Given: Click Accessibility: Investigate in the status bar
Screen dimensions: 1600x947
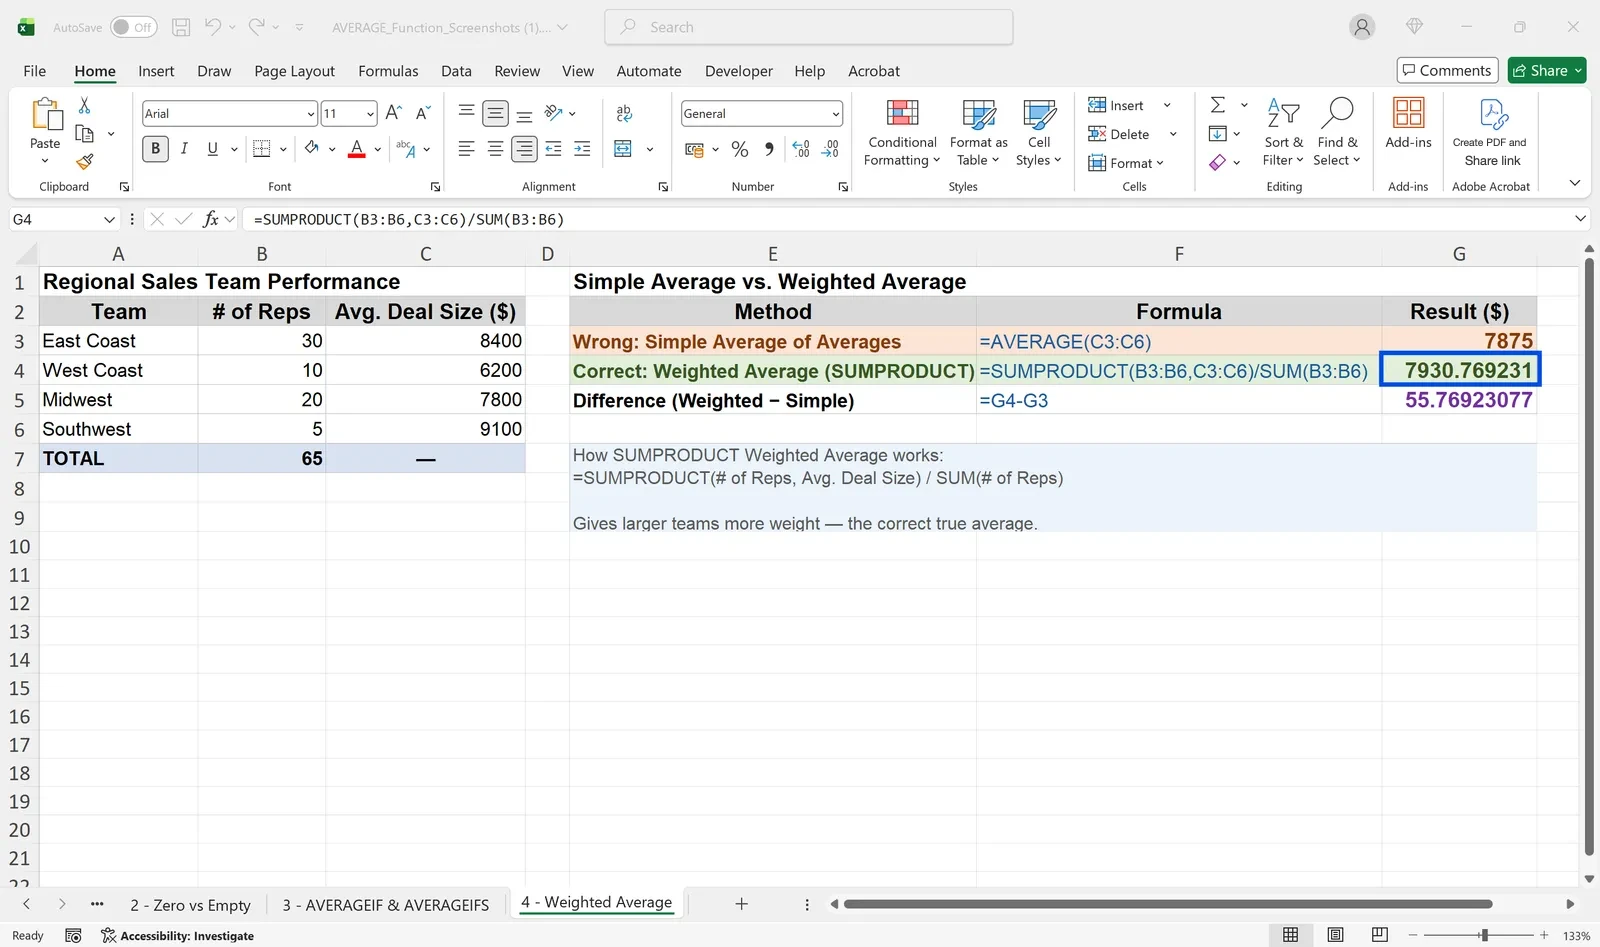Looking at the screenshot, I should point(178,936).
